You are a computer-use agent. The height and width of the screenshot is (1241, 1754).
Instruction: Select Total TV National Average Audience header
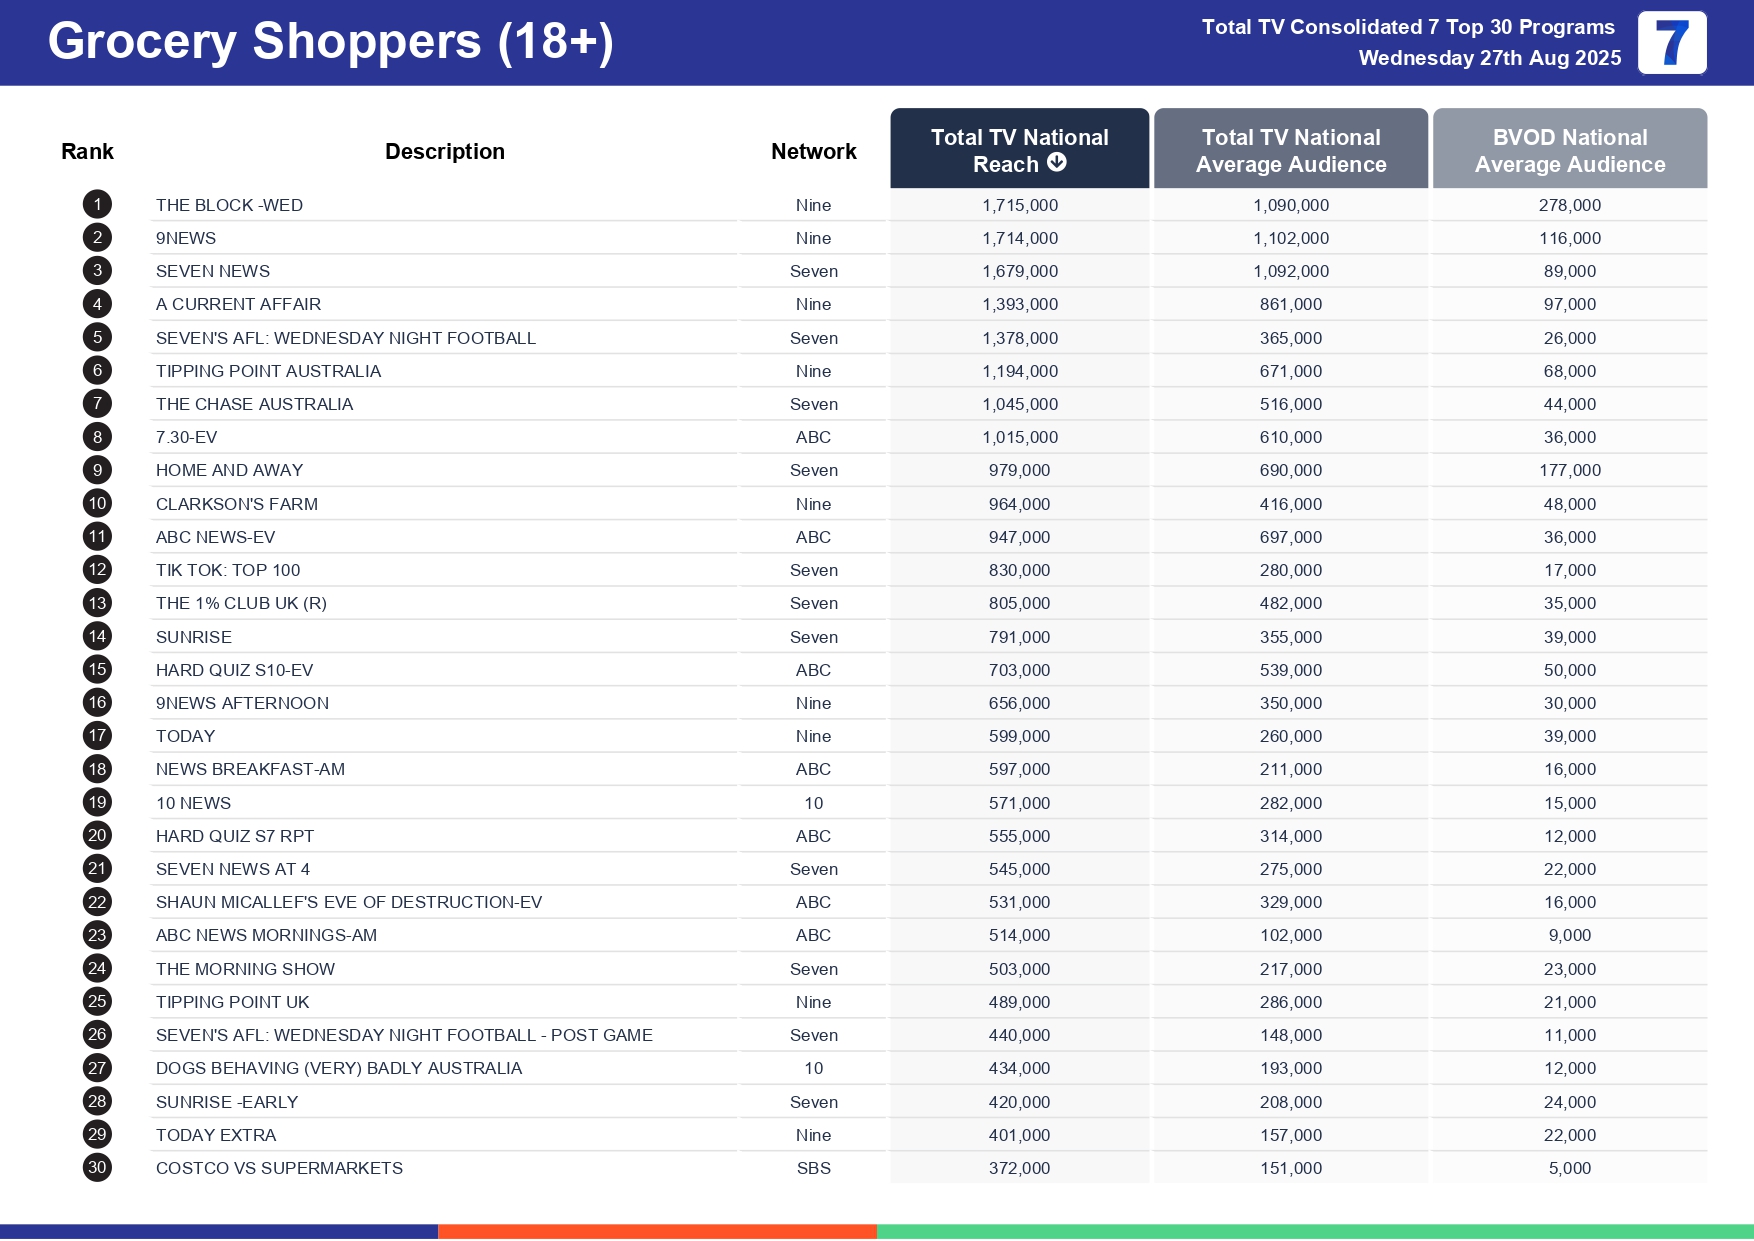(1290, 150)
